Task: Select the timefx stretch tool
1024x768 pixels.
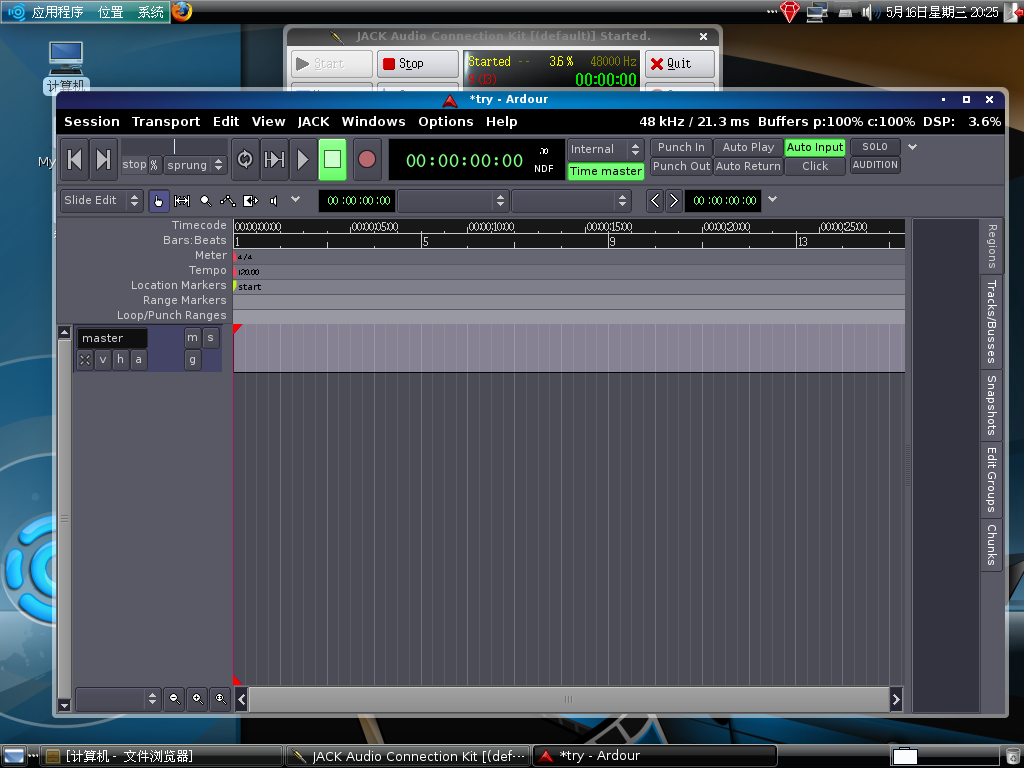Action: pos(251,200)
